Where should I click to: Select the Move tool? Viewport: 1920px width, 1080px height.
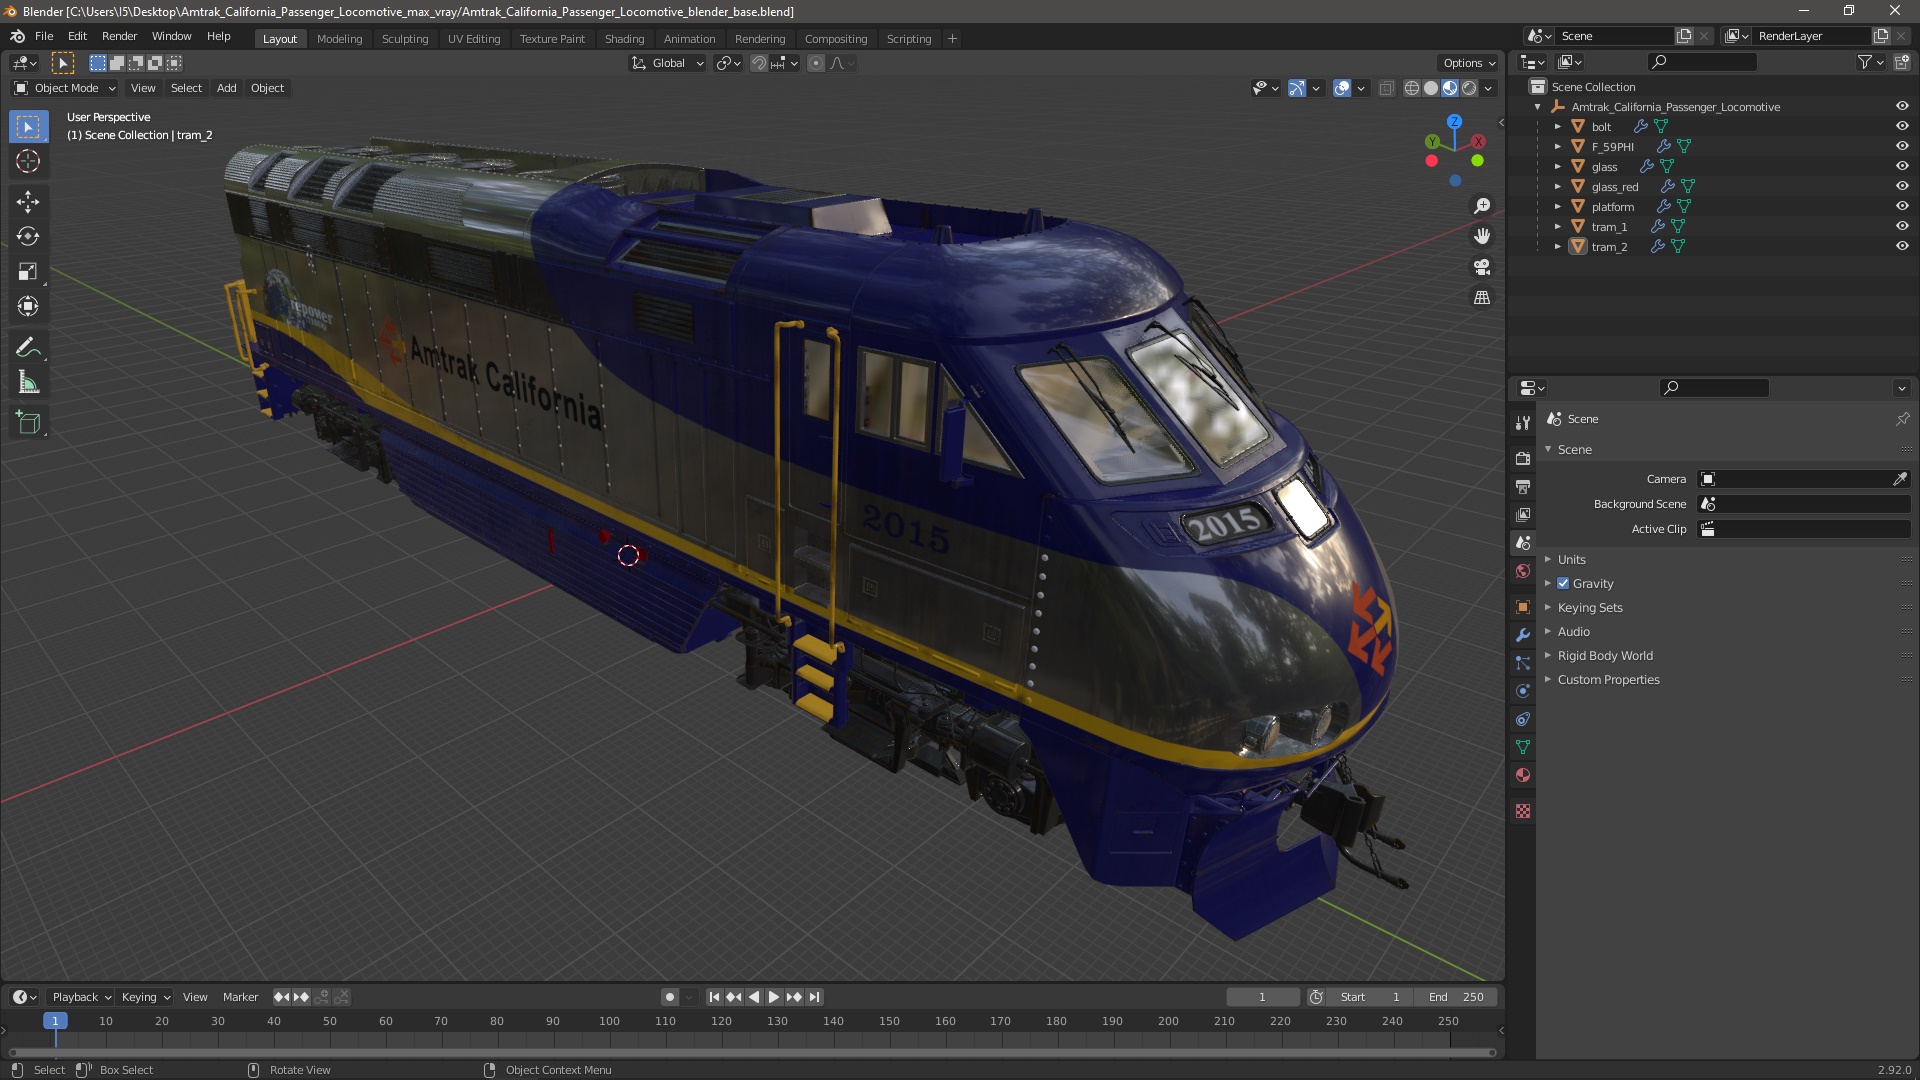pos(28,201)
